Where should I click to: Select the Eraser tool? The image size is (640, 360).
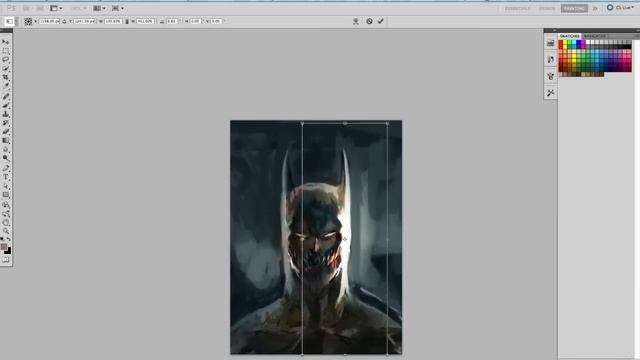6,131
